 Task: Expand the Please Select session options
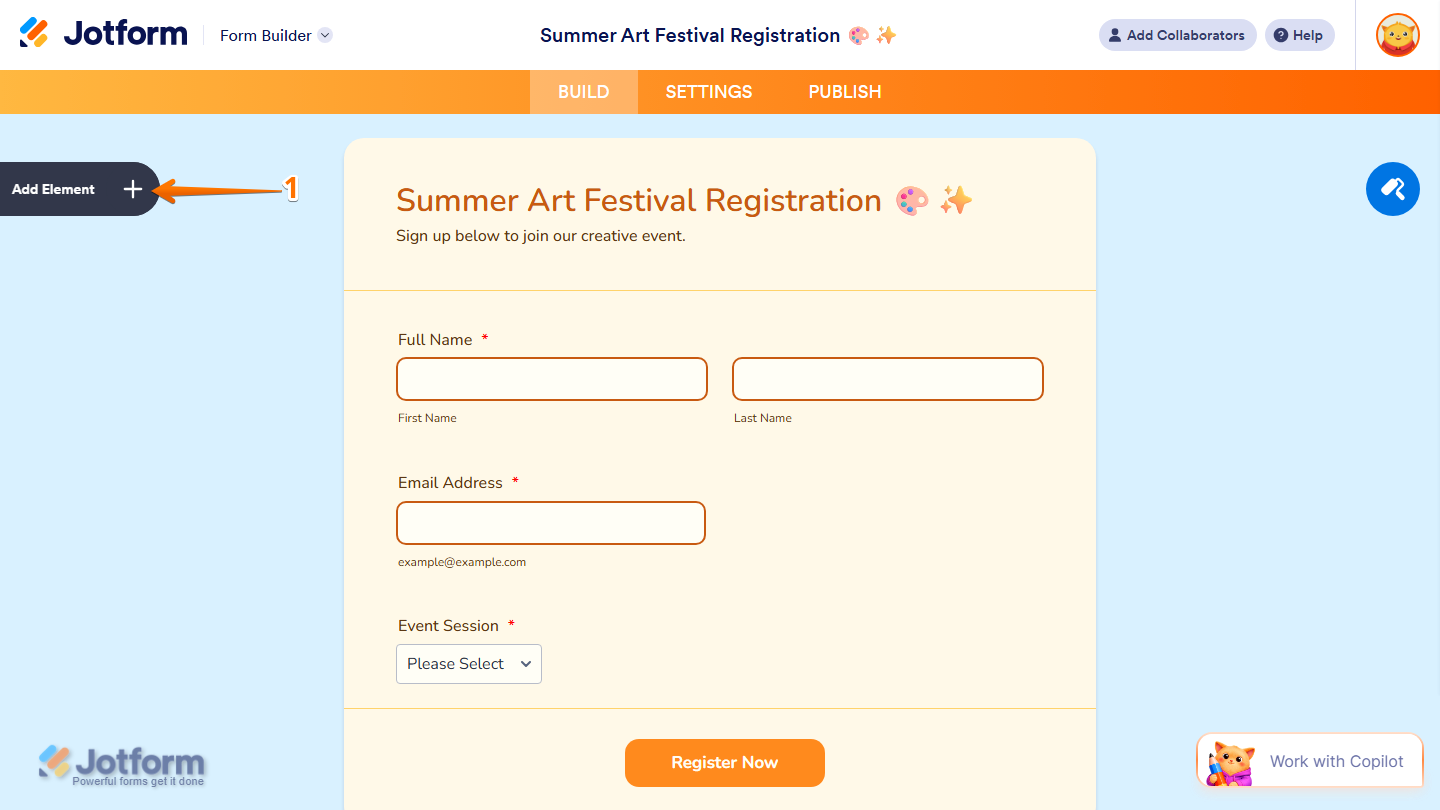[526, 663]
